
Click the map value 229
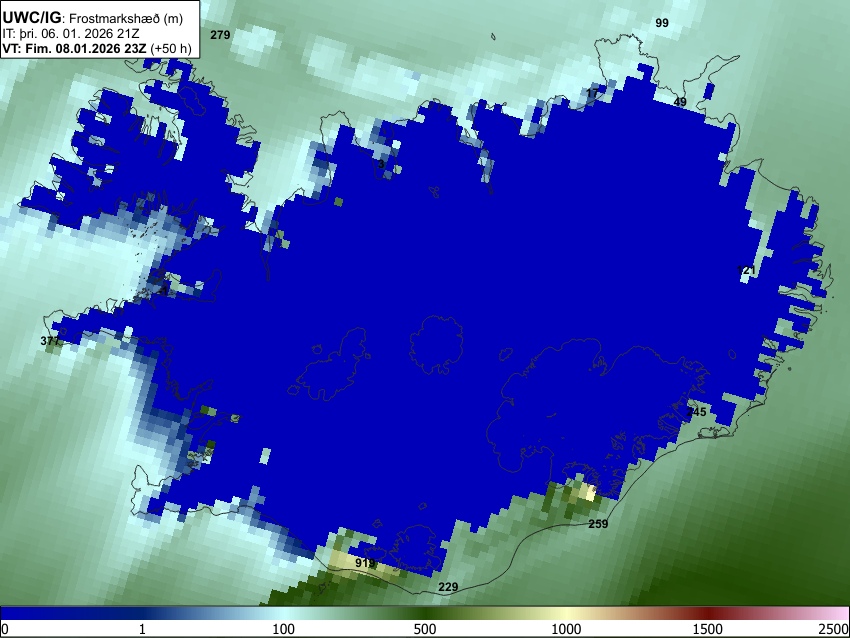(448, 587)
